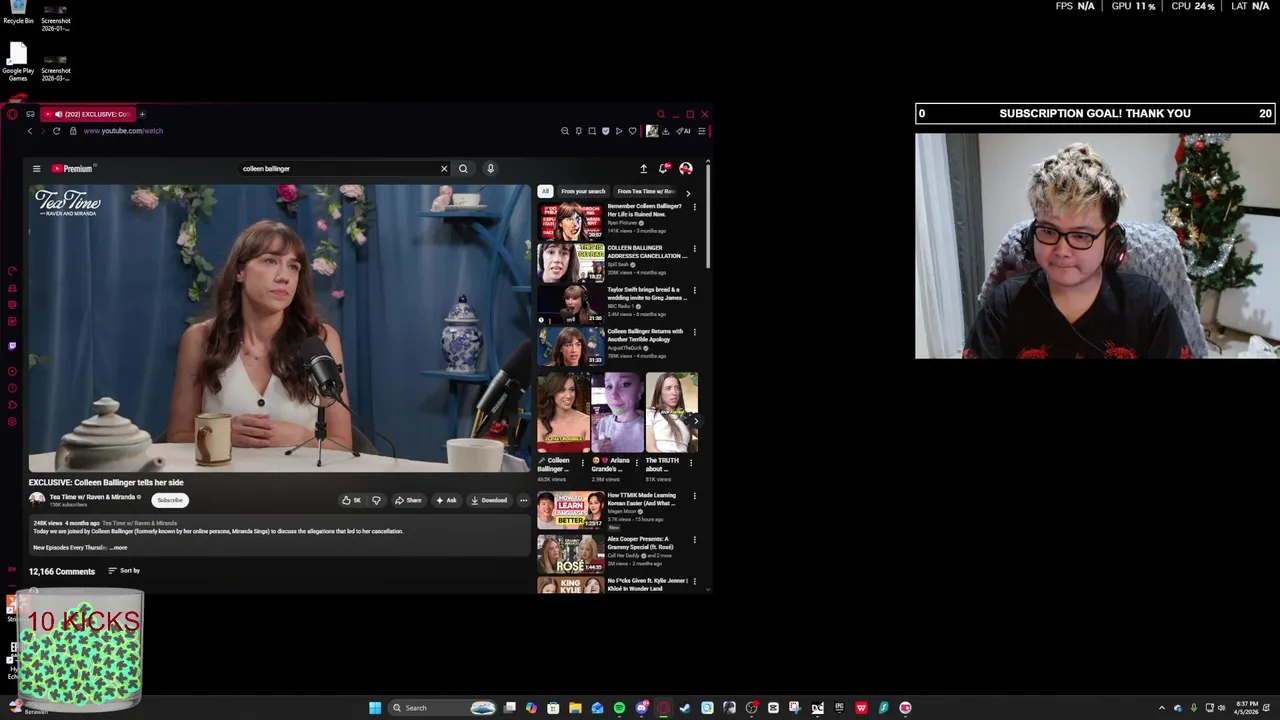Open the Sort by comments dropdown
1280x720 pixels.
[x=124, y=571]
